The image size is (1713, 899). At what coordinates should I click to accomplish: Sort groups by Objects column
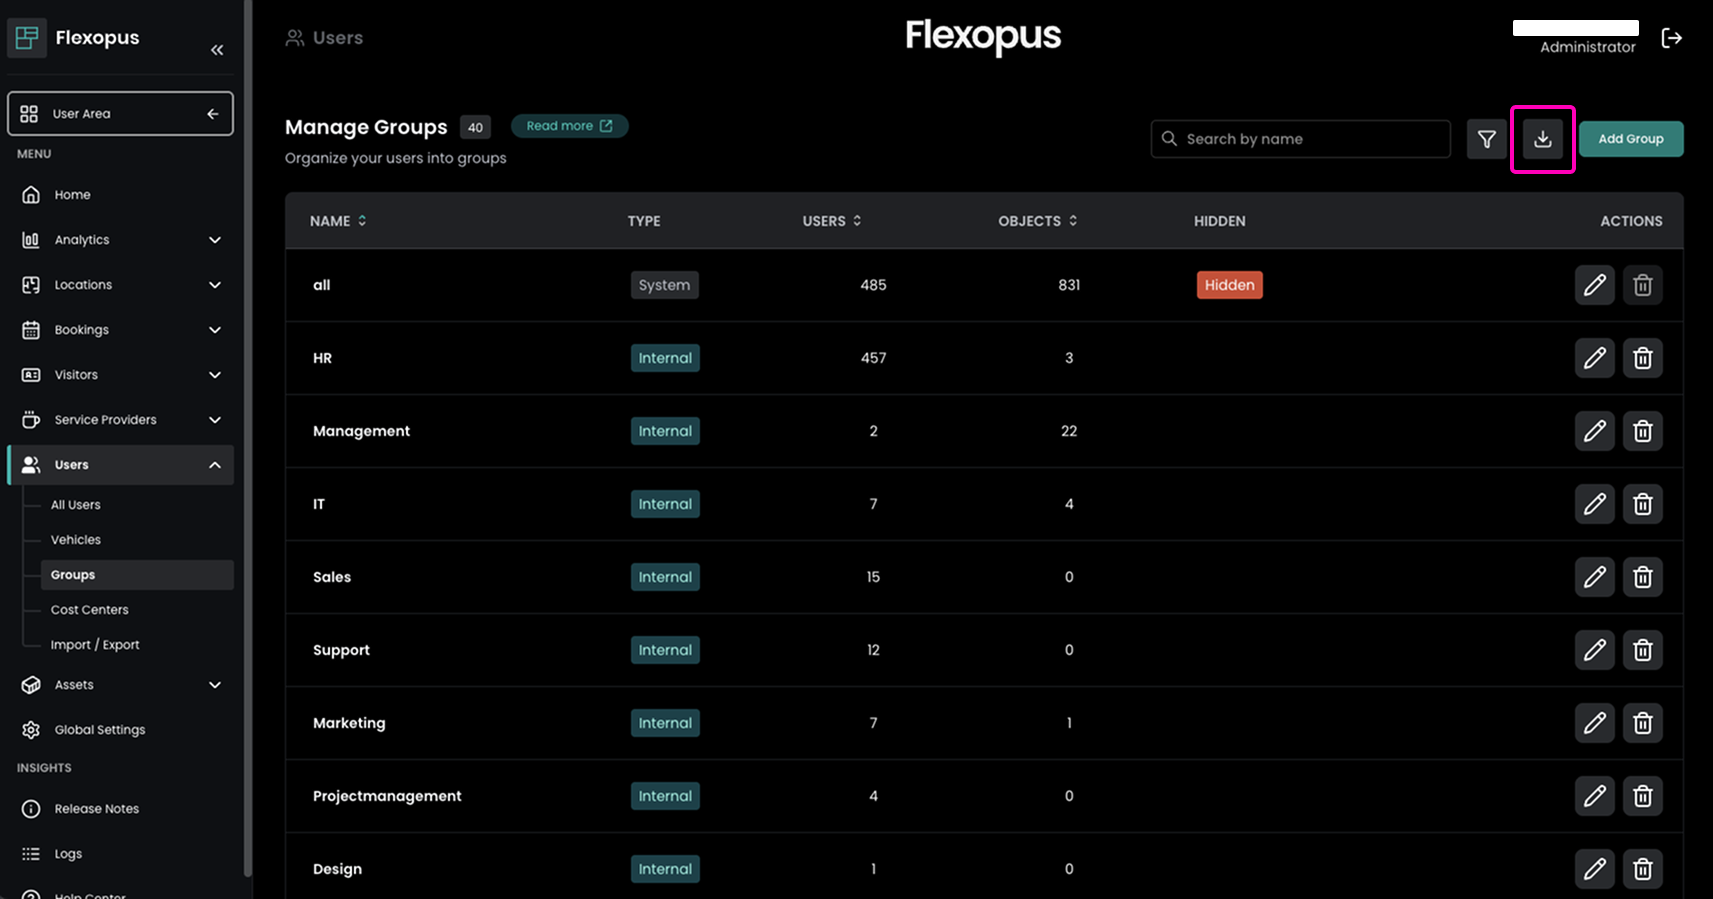(x=1037, y=221)
